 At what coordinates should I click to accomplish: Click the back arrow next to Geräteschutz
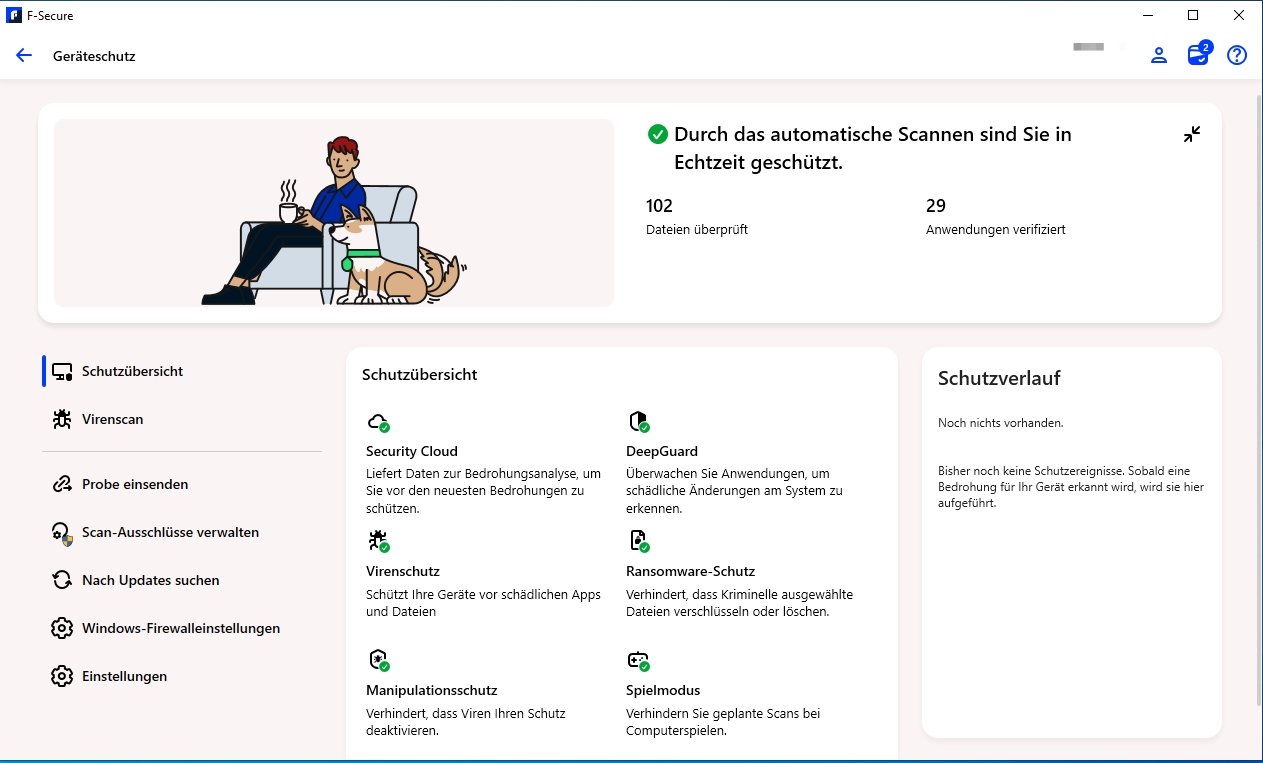(x=24, y=56)
